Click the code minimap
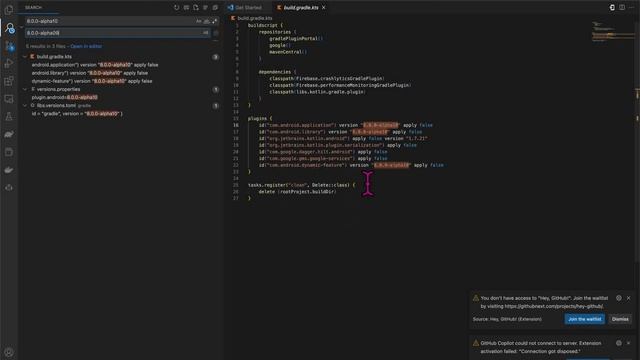 pyautogui.click(x=612, y=33)
